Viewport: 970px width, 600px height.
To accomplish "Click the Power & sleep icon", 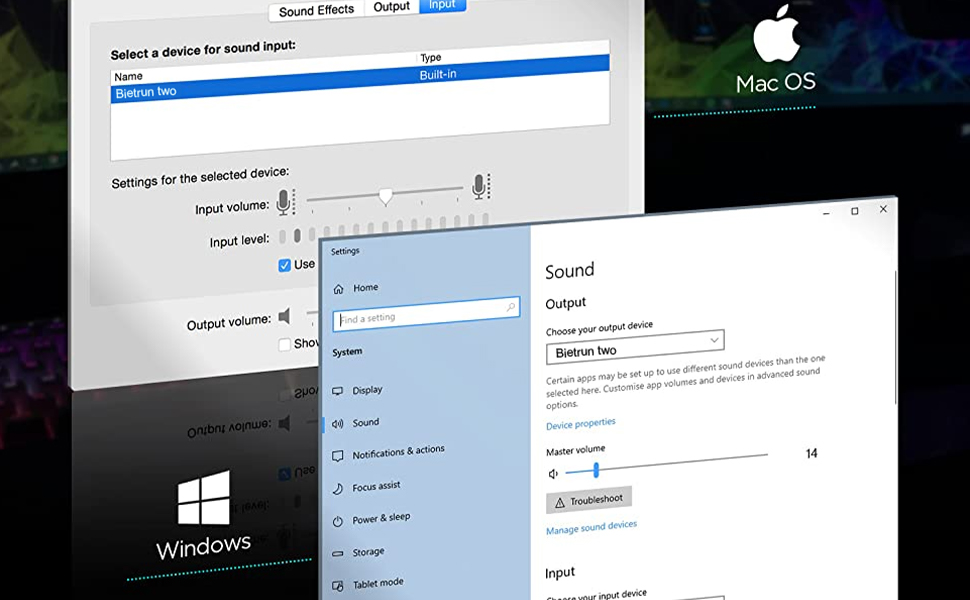I will click(338, 521).
